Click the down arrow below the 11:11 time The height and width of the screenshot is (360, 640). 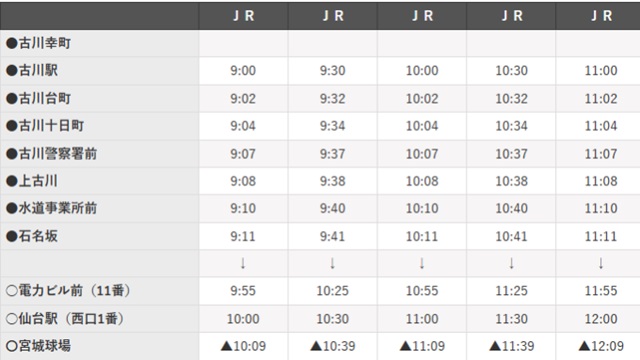tap(601, 263)
